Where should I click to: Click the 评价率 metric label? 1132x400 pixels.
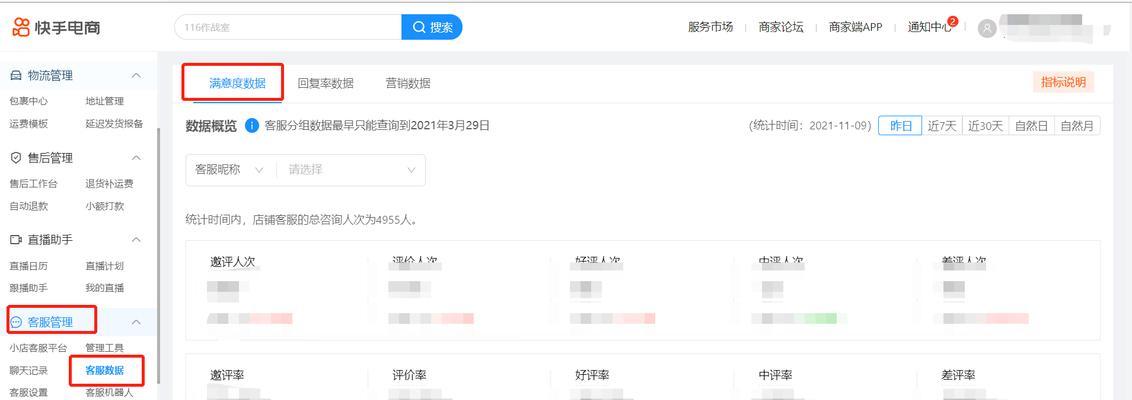click(409, 375)
